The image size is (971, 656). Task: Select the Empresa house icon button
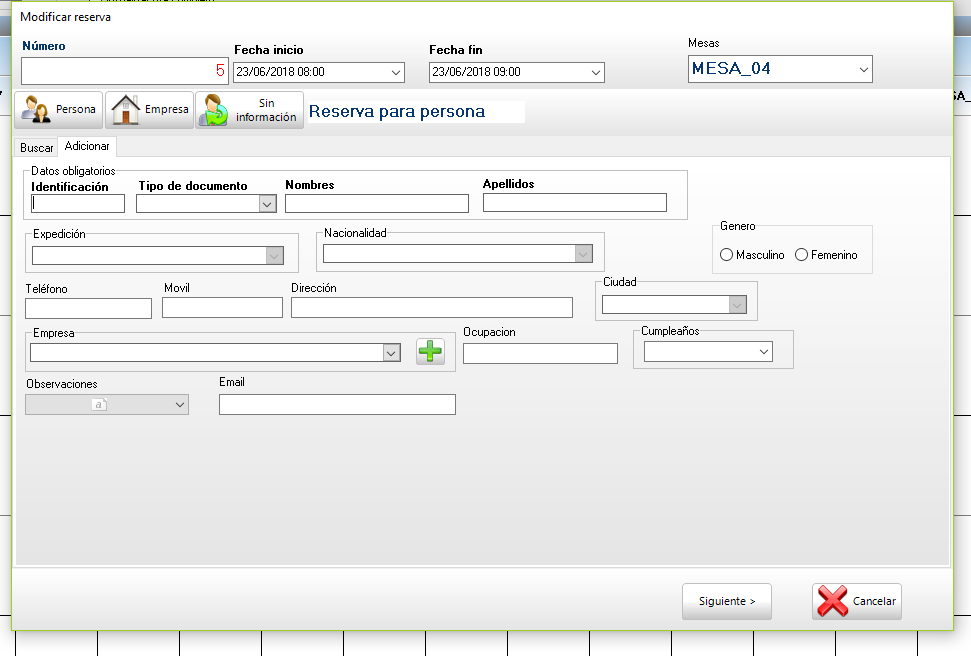pyautogui.click(x=149, y=110)
